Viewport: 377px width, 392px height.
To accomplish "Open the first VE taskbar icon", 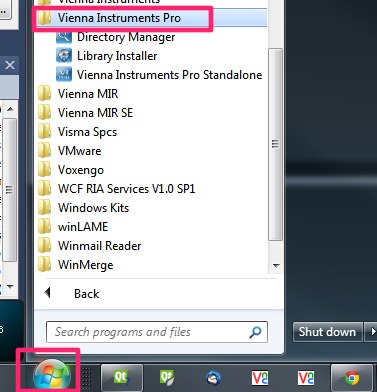I will pos(260,378).
